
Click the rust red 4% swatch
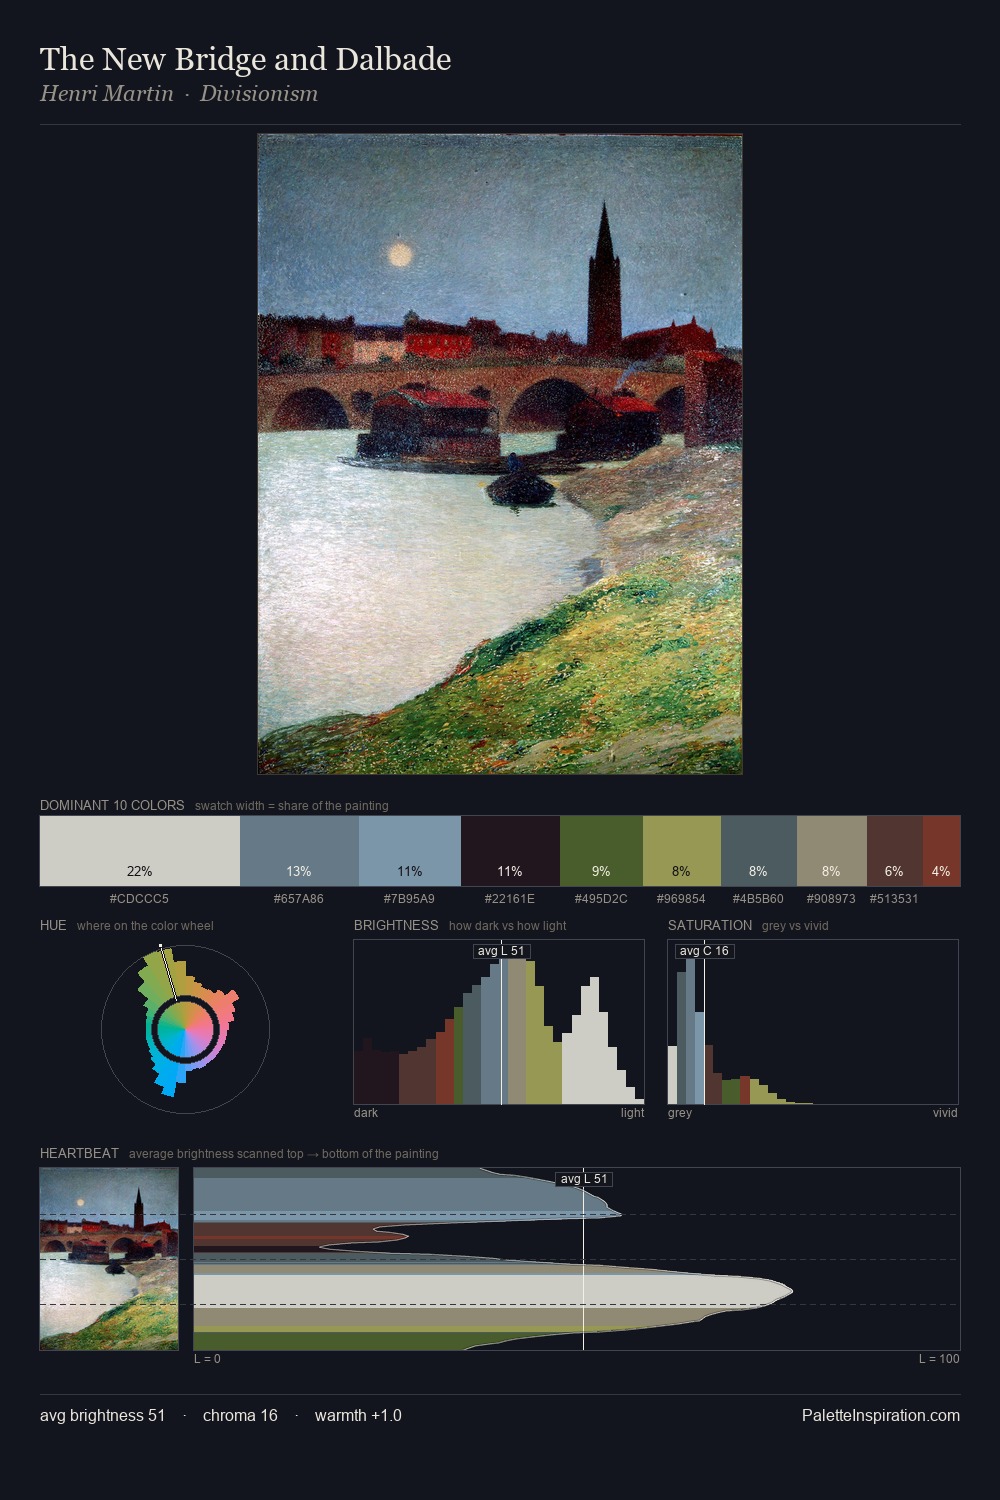coord(941,851)
